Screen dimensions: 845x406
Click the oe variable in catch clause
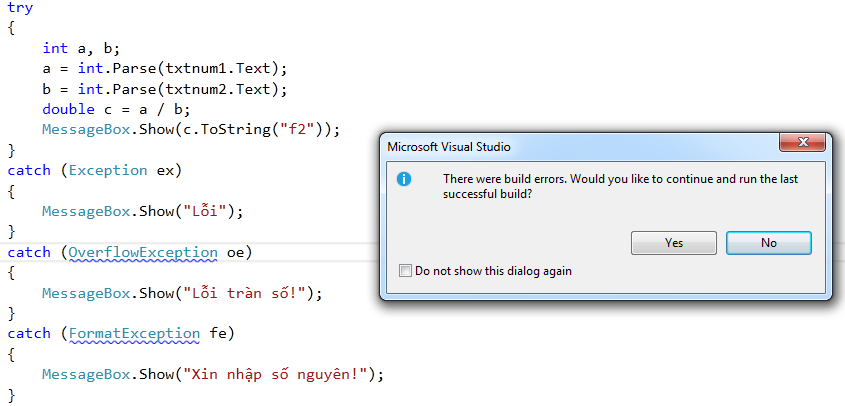tap(236, 252)
